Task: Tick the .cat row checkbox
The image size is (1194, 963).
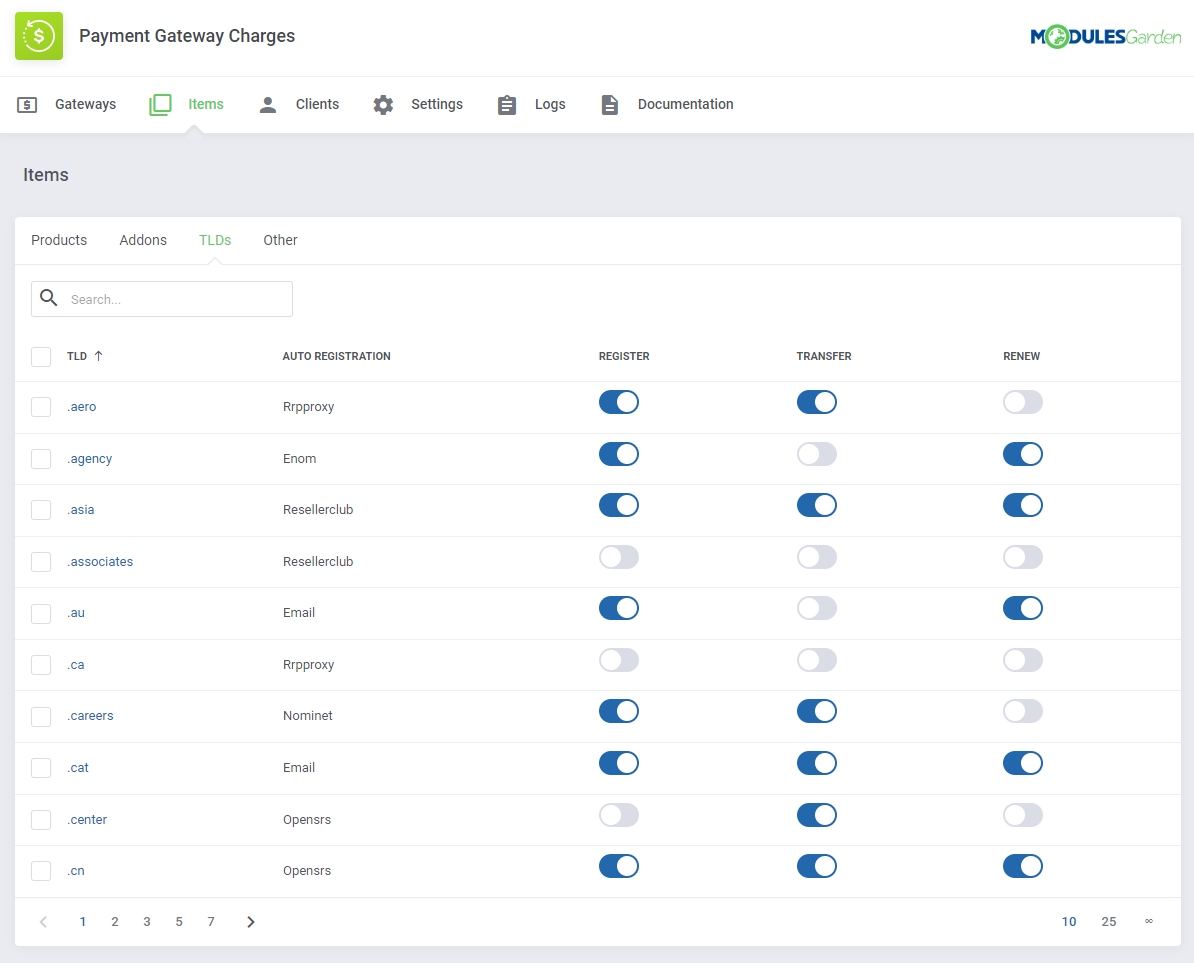Action: tap(41, 767)
